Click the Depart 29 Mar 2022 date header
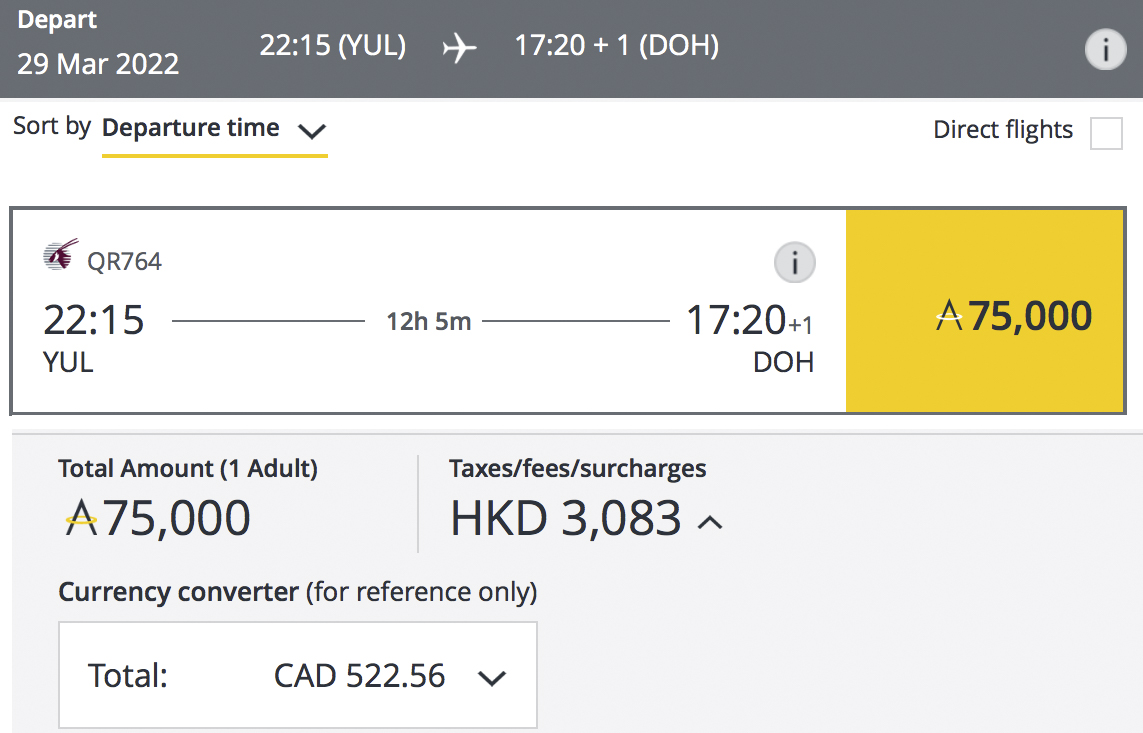The width and height of the screenshot is (1143, 733). [x=98, y=47]
